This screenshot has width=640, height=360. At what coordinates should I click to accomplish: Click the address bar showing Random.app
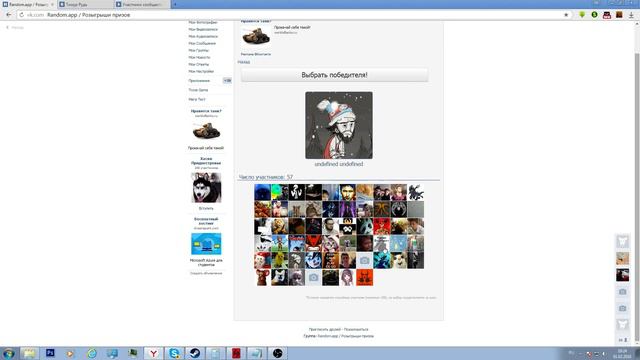pos(294,15)
